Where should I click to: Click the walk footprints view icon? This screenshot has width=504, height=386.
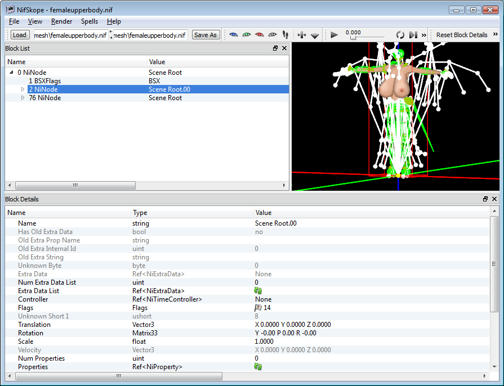pyautogui.click(x=285, y=35)
